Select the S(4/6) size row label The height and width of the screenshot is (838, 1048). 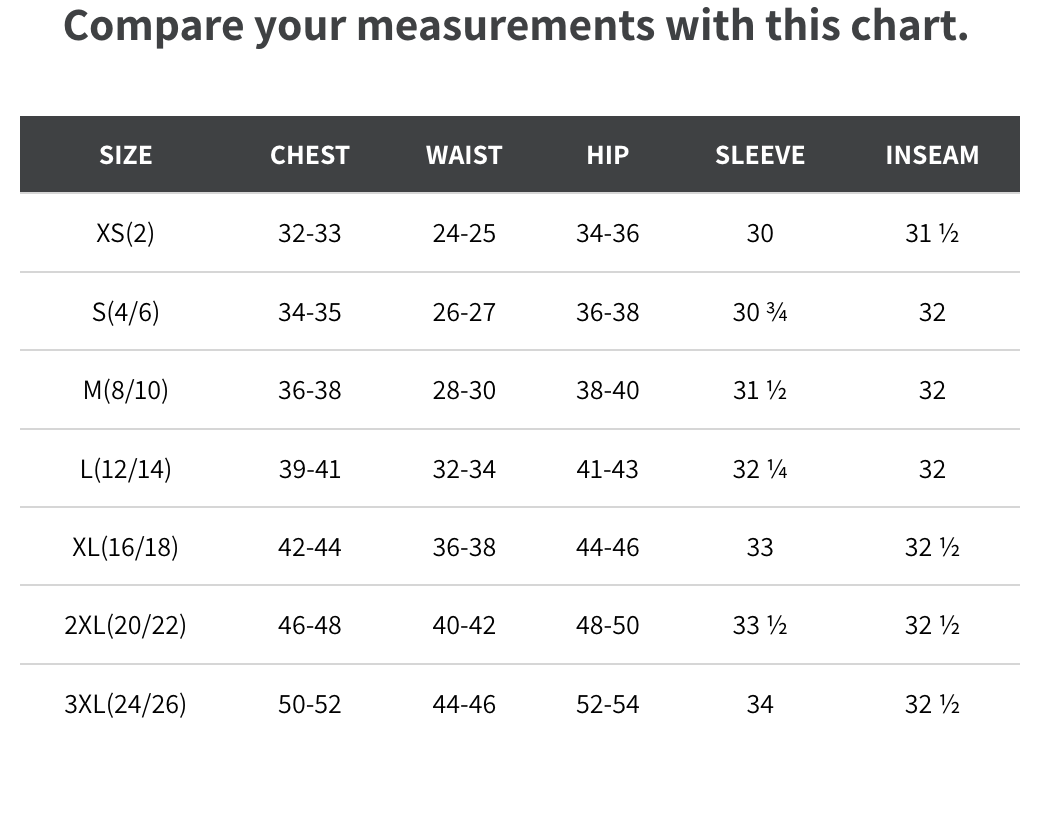126,312
